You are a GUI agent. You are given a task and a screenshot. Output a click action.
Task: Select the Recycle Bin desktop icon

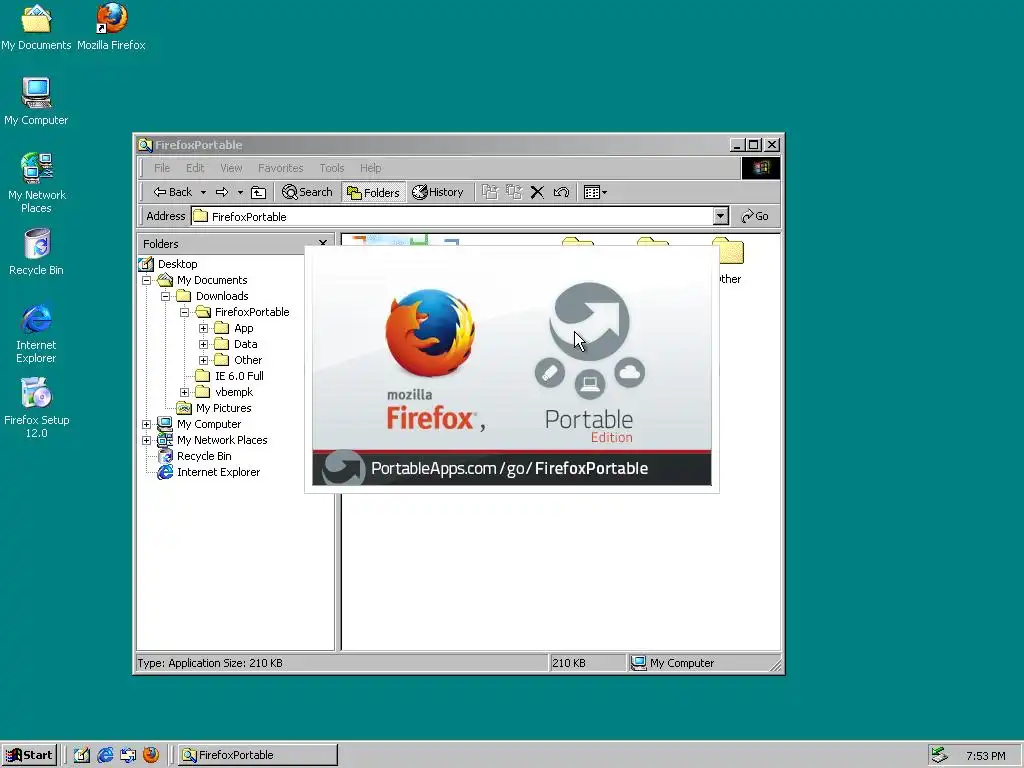pyautogui.click(x=36, y=252)
